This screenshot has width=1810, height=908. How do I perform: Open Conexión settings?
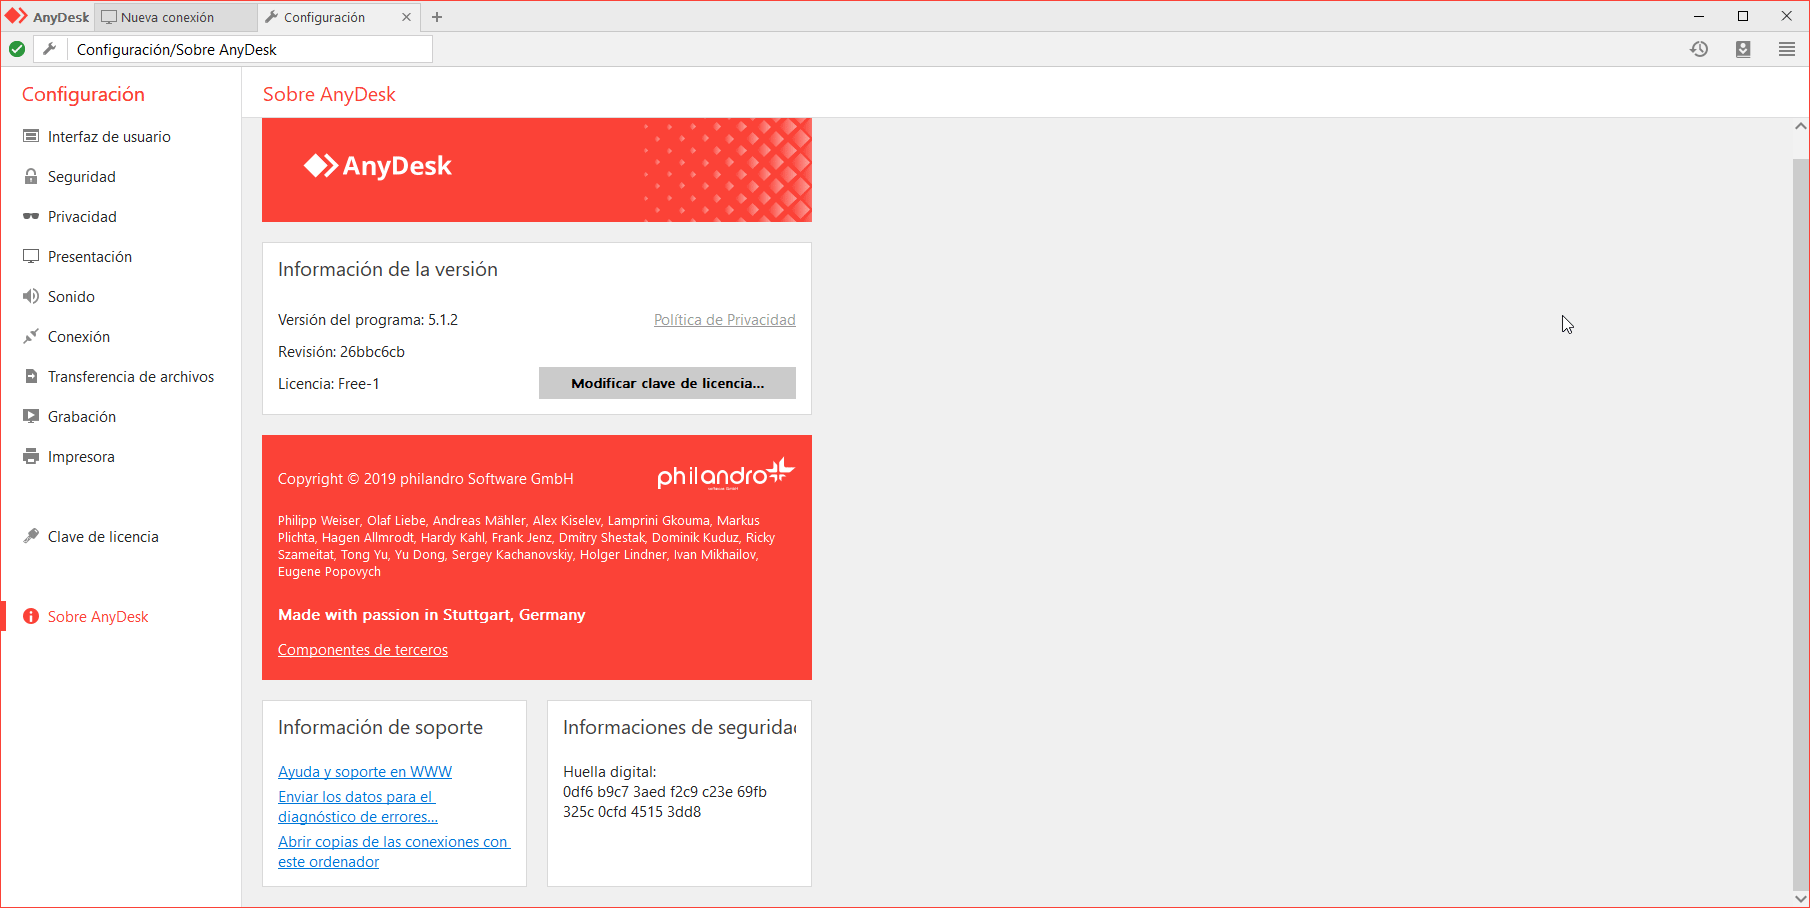79,337
